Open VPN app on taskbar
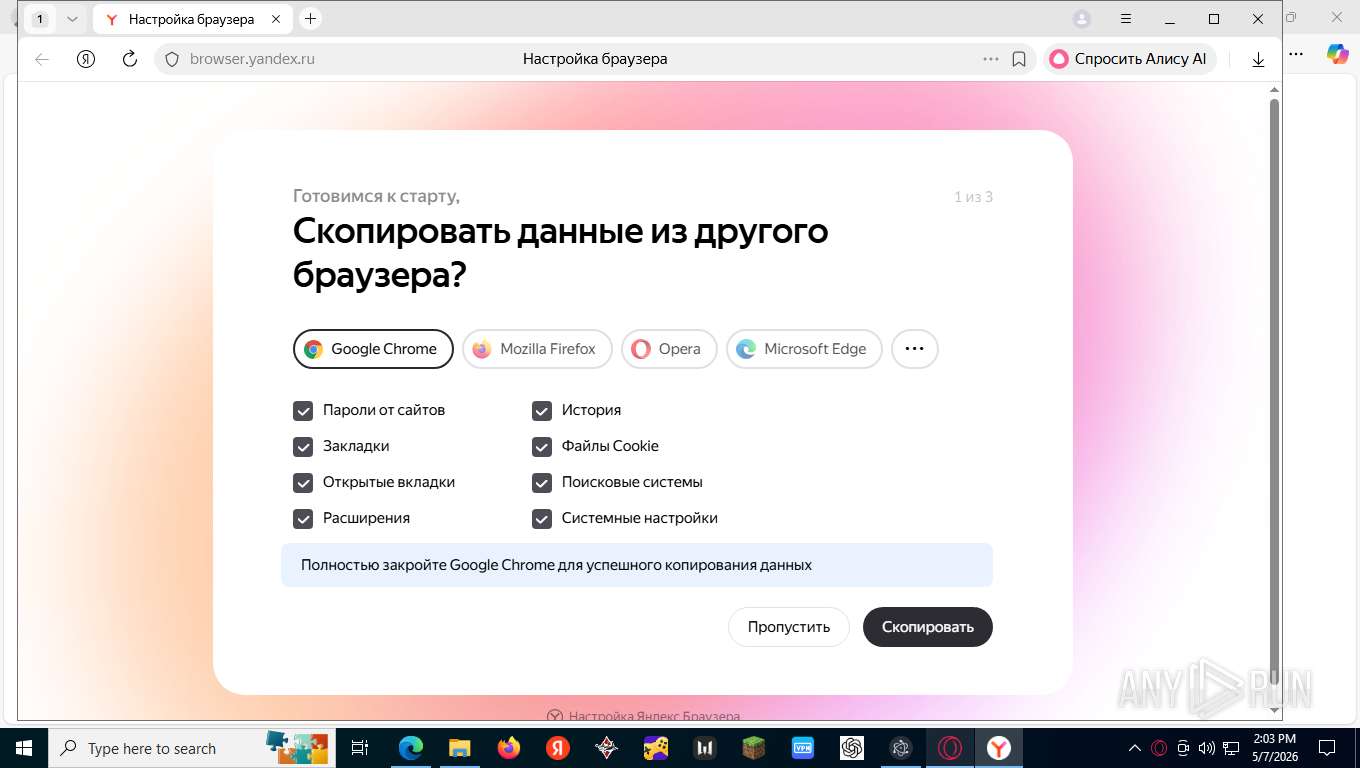 click(802, 748)
